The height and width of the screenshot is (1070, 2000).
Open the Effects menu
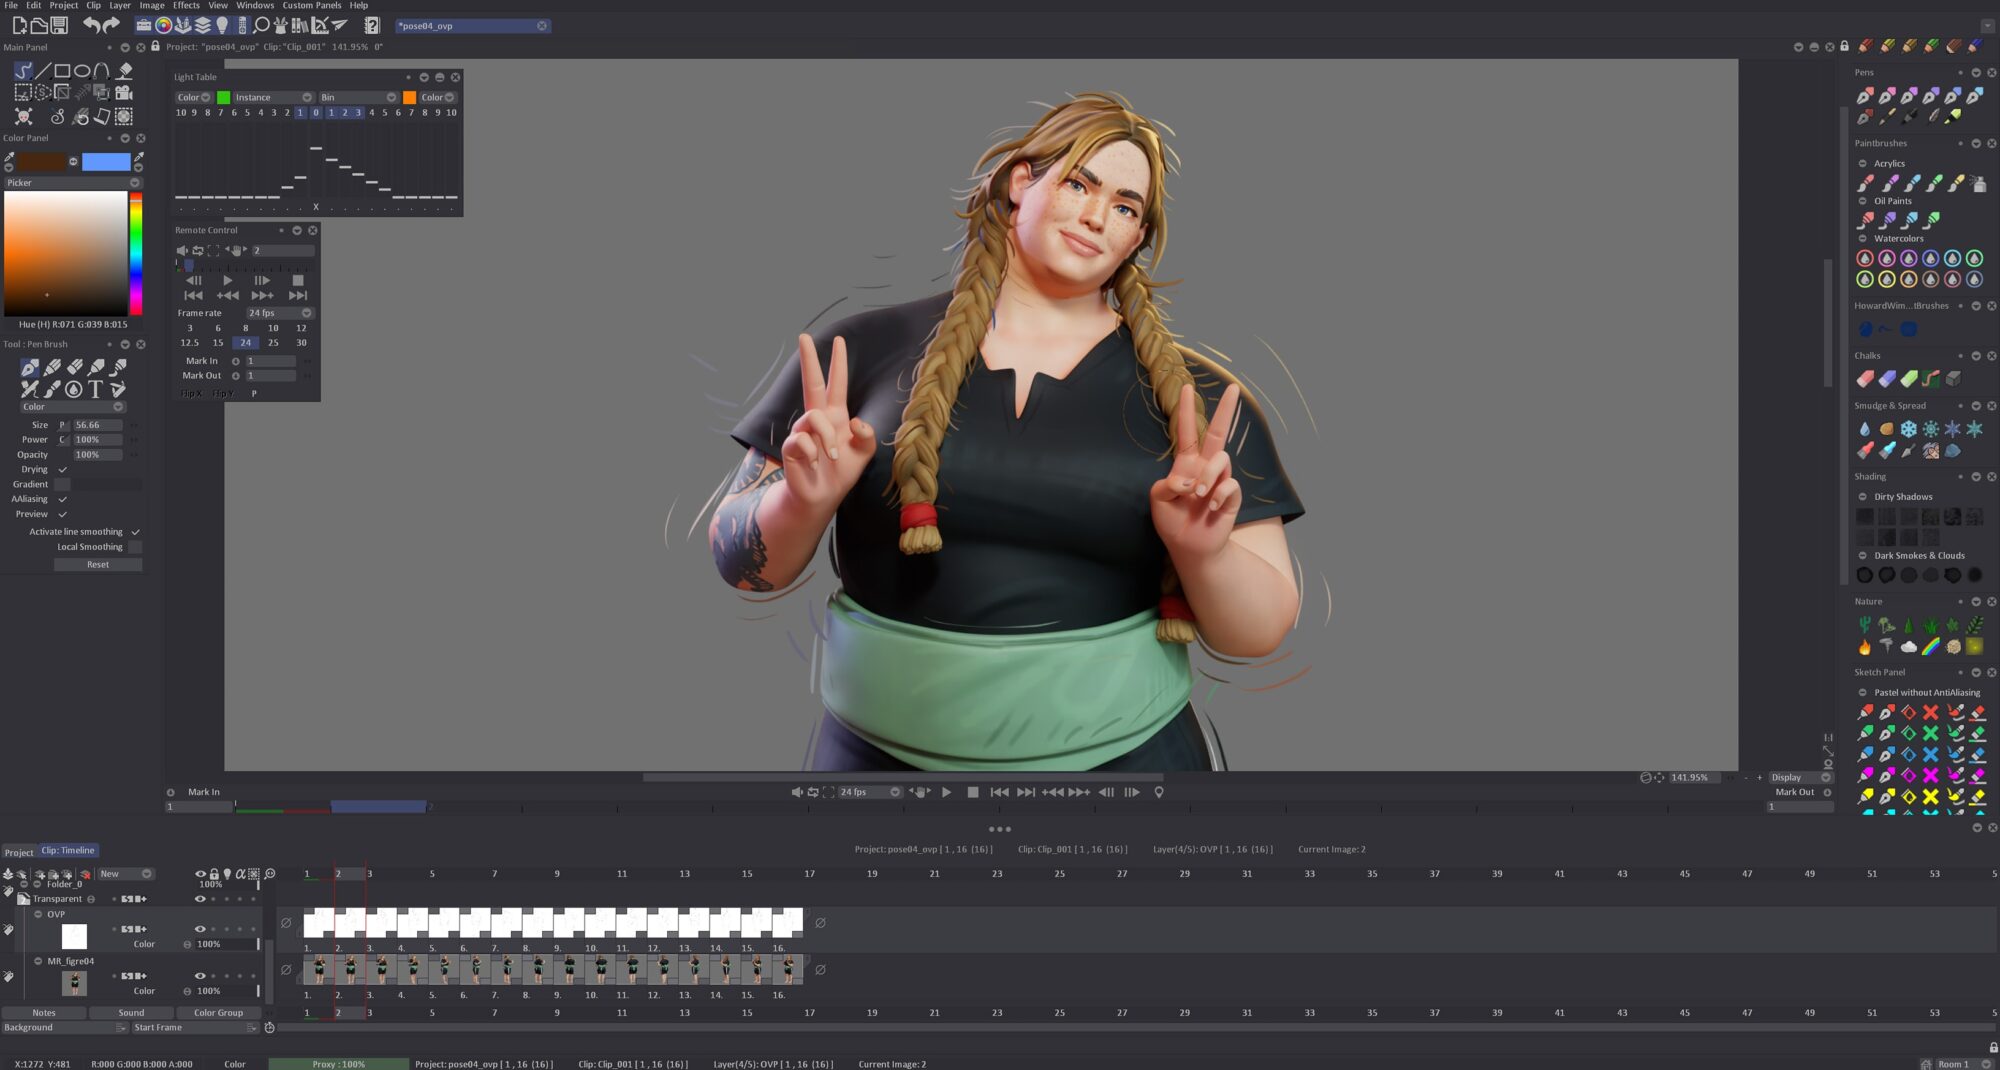tap(186, 6)
